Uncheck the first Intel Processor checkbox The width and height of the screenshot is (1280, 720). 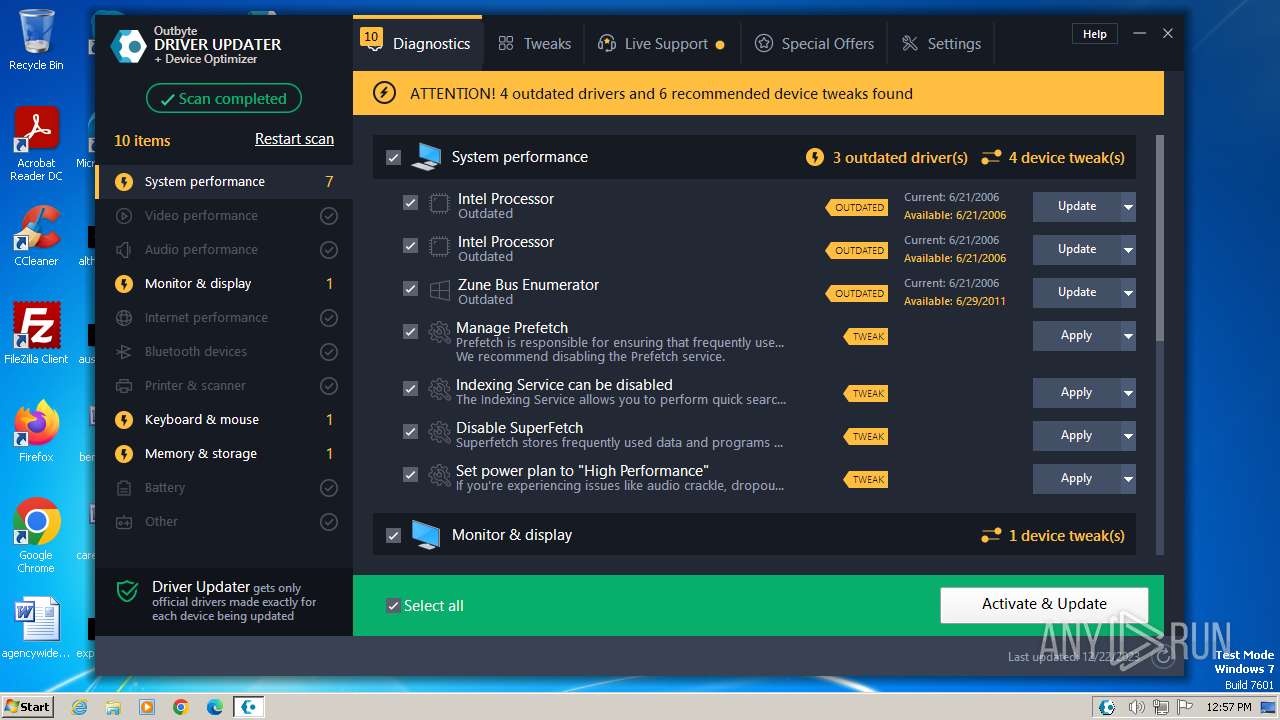click(x=410, y=203)
